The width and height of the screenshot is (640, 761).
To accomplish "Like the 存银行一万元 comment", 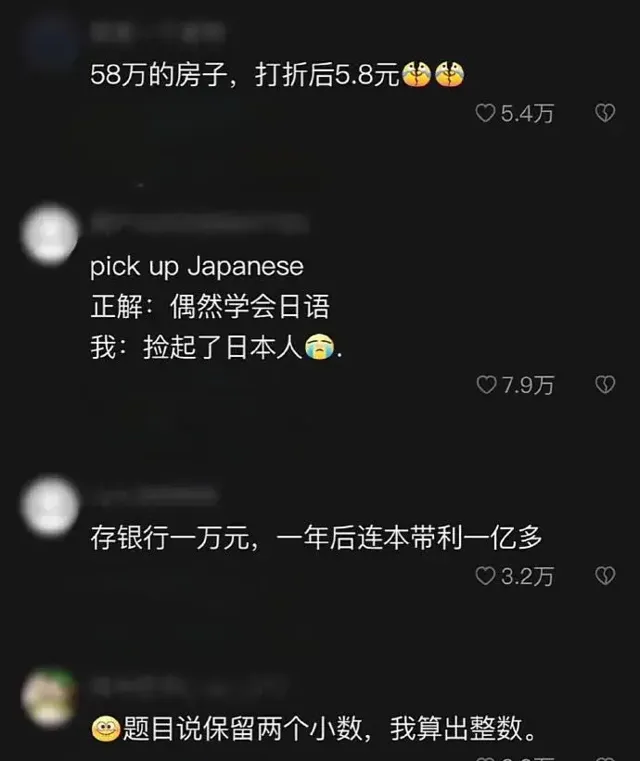I will point(485,576).
